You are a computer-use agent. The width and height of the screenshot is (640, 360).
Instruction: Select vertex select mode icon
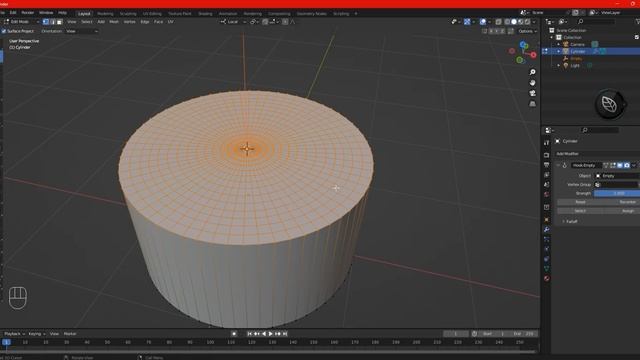pos(46,22)
